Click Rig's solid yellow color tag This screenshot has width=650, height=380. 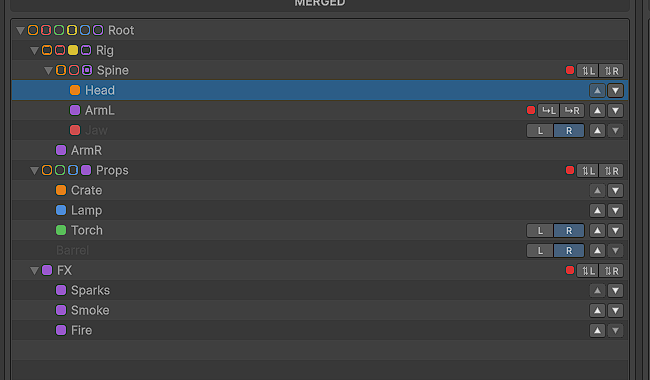click(x=73, y=50)
